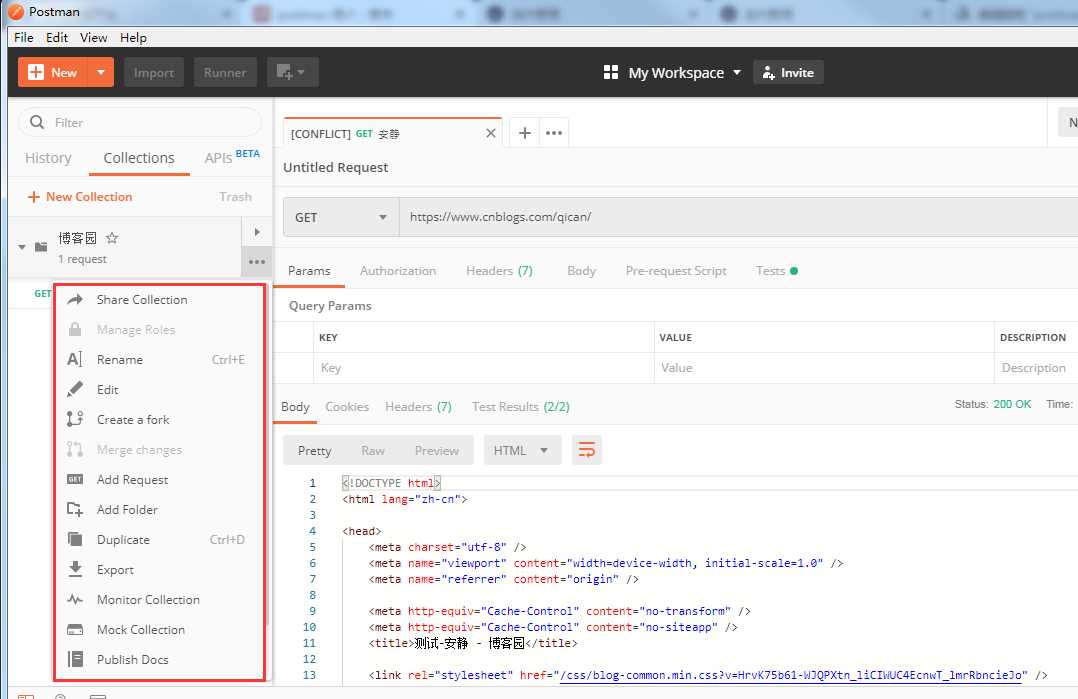Choose Create a fork menu entry

(160, 419)
